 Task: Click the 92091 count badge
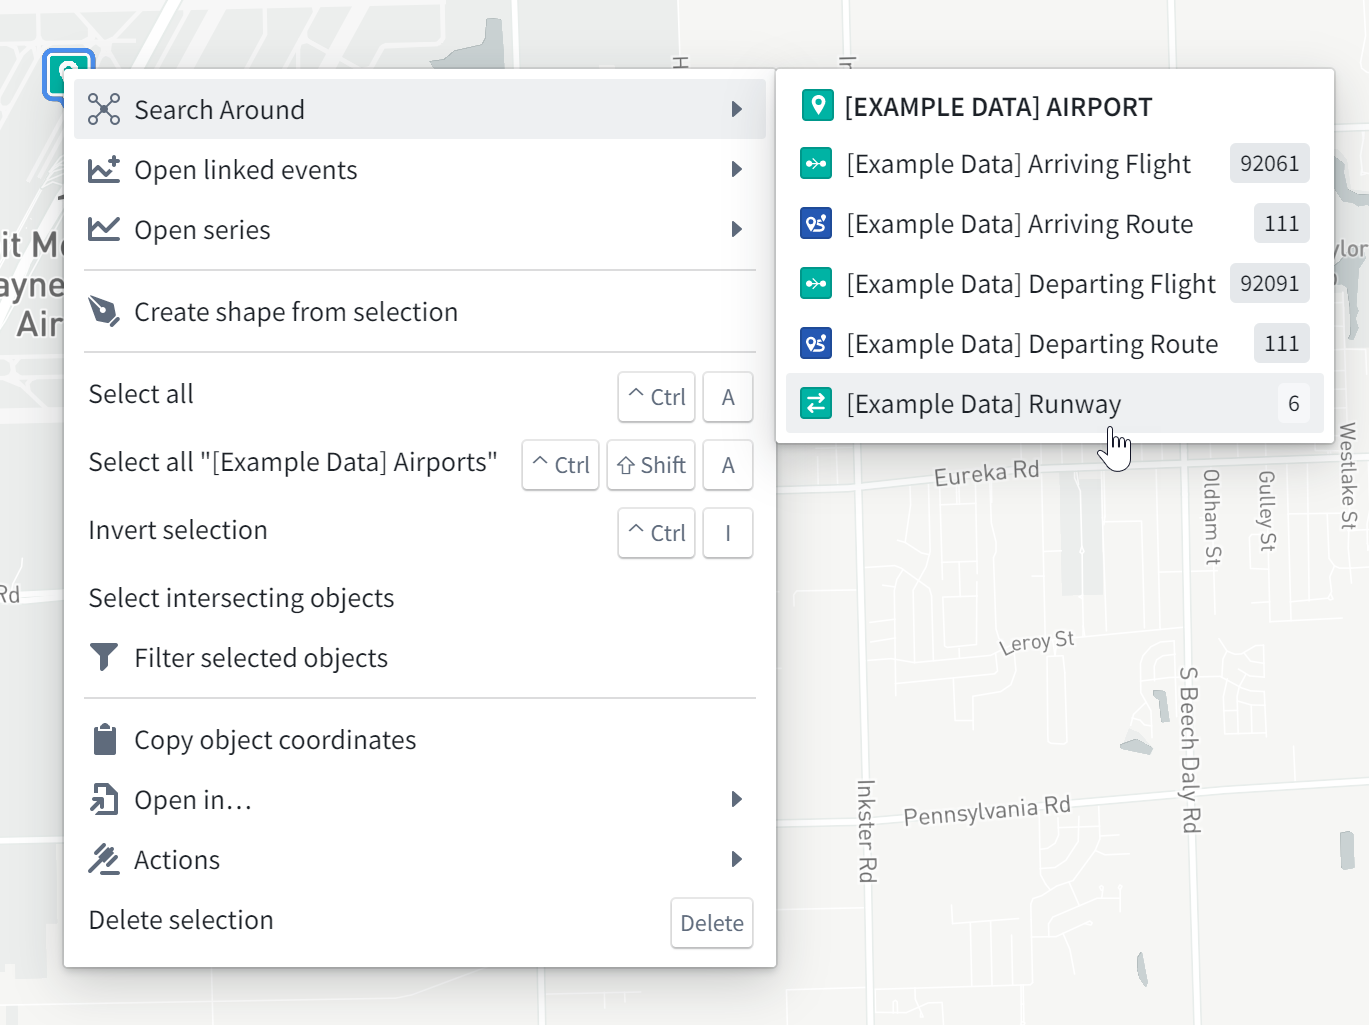point(1270,283)
